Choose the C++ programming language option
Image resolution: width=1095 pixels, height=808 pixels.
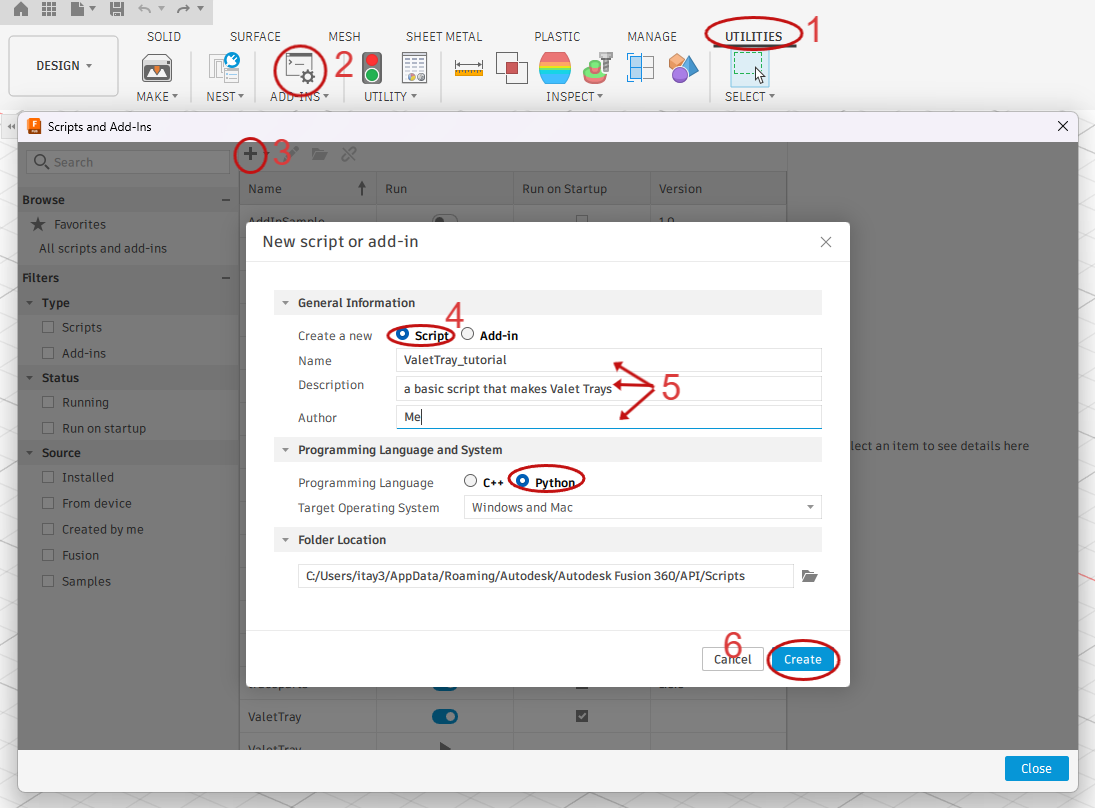471,481
